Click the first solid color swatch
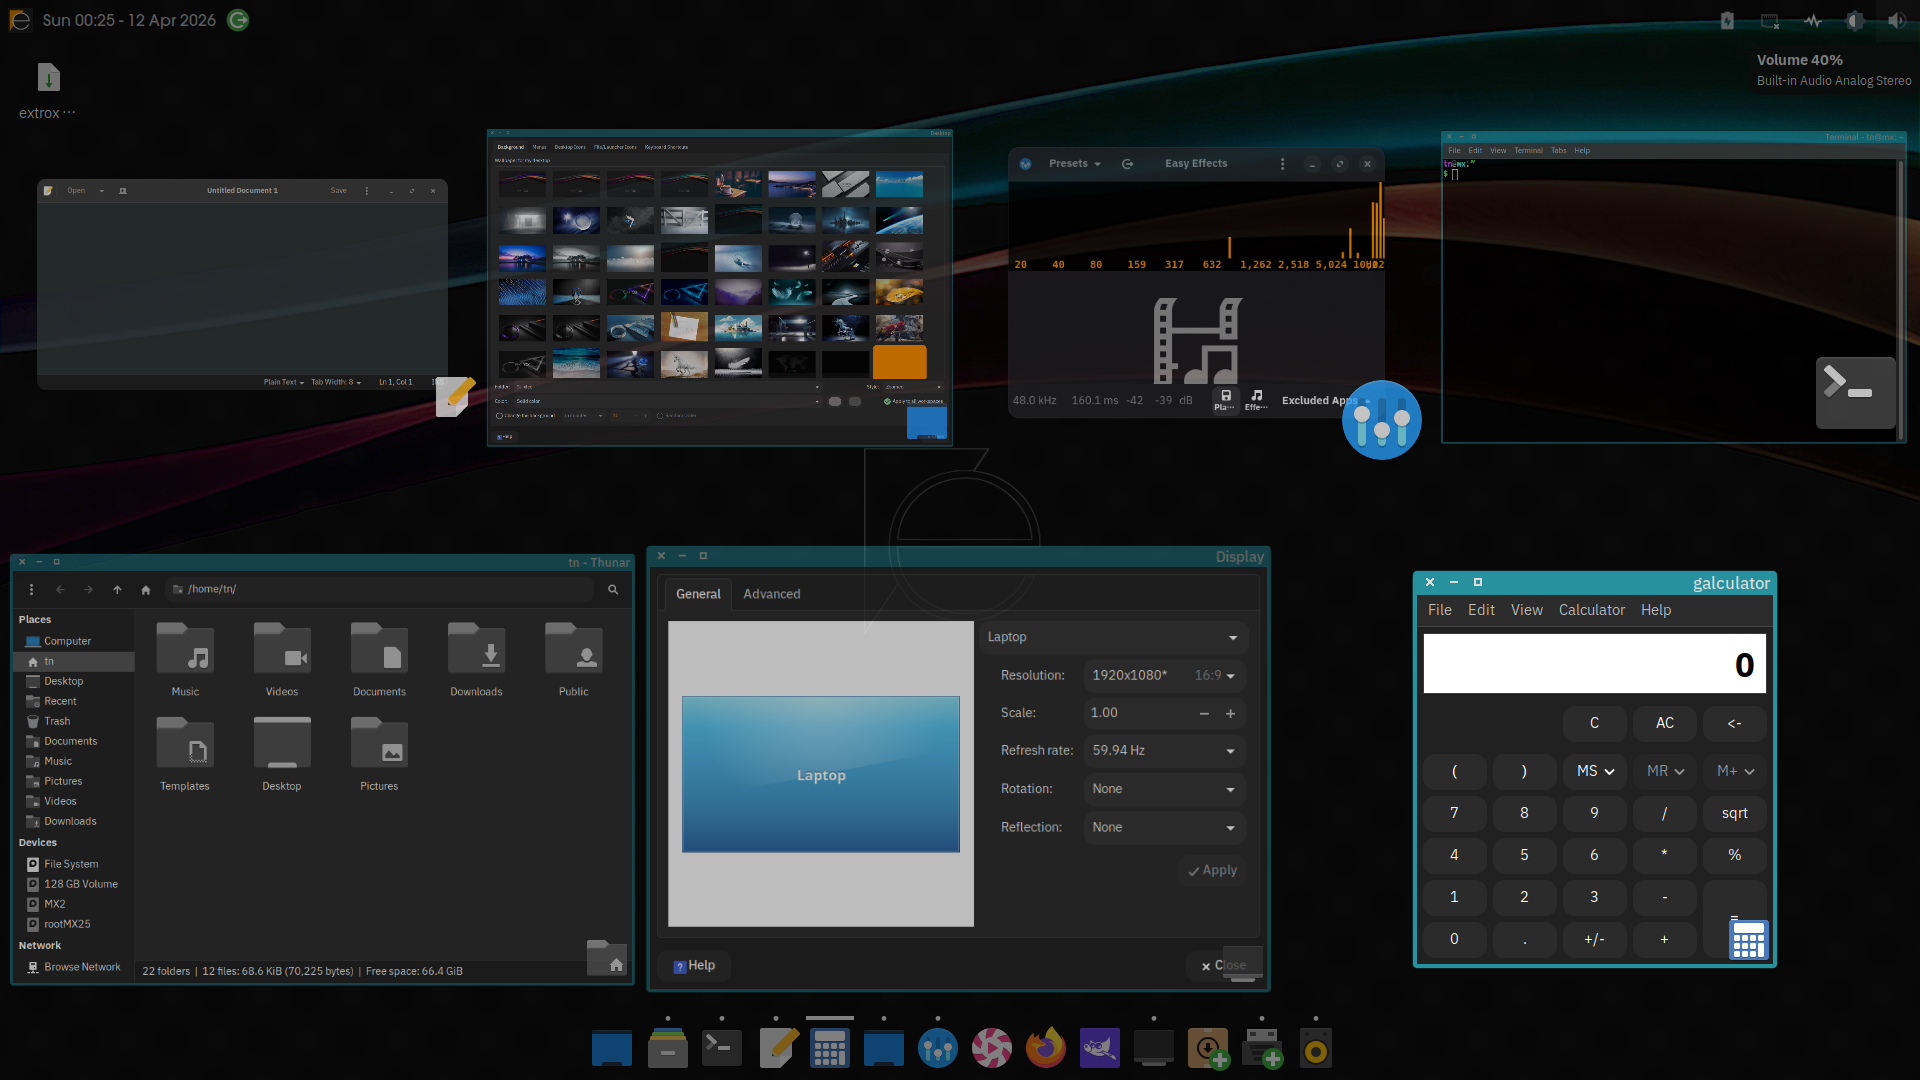 834,401
